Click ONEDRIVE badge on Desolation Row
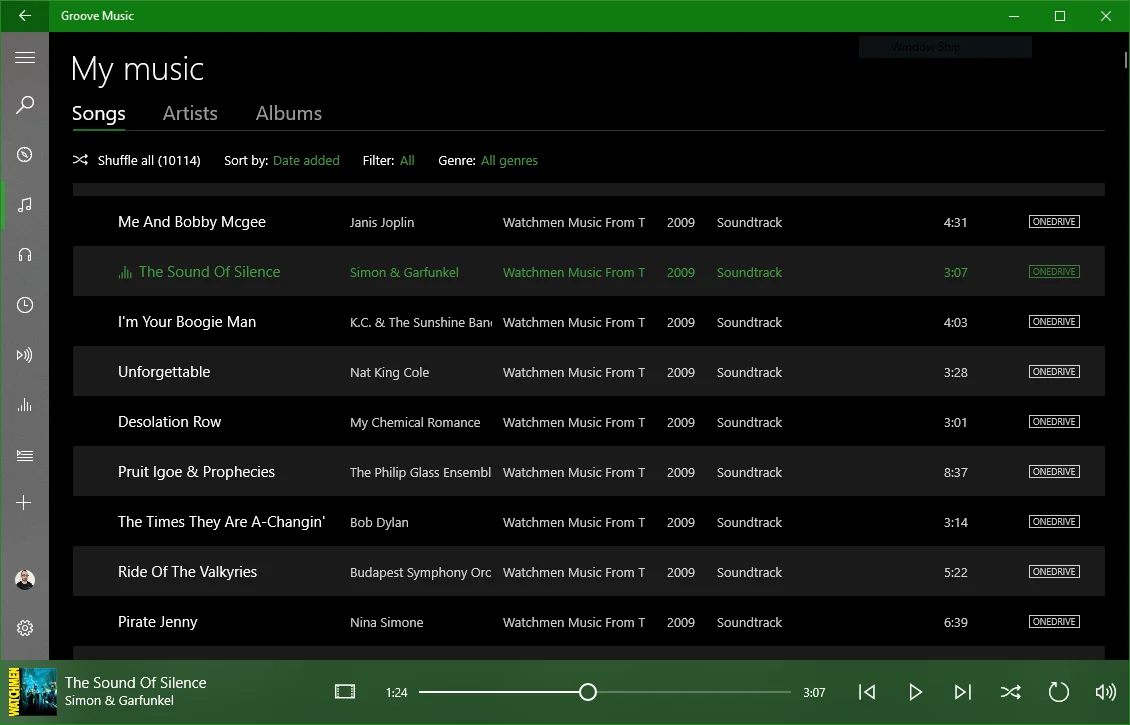The height and width of the screenshot is (725, 1130). pos(1054,422)
